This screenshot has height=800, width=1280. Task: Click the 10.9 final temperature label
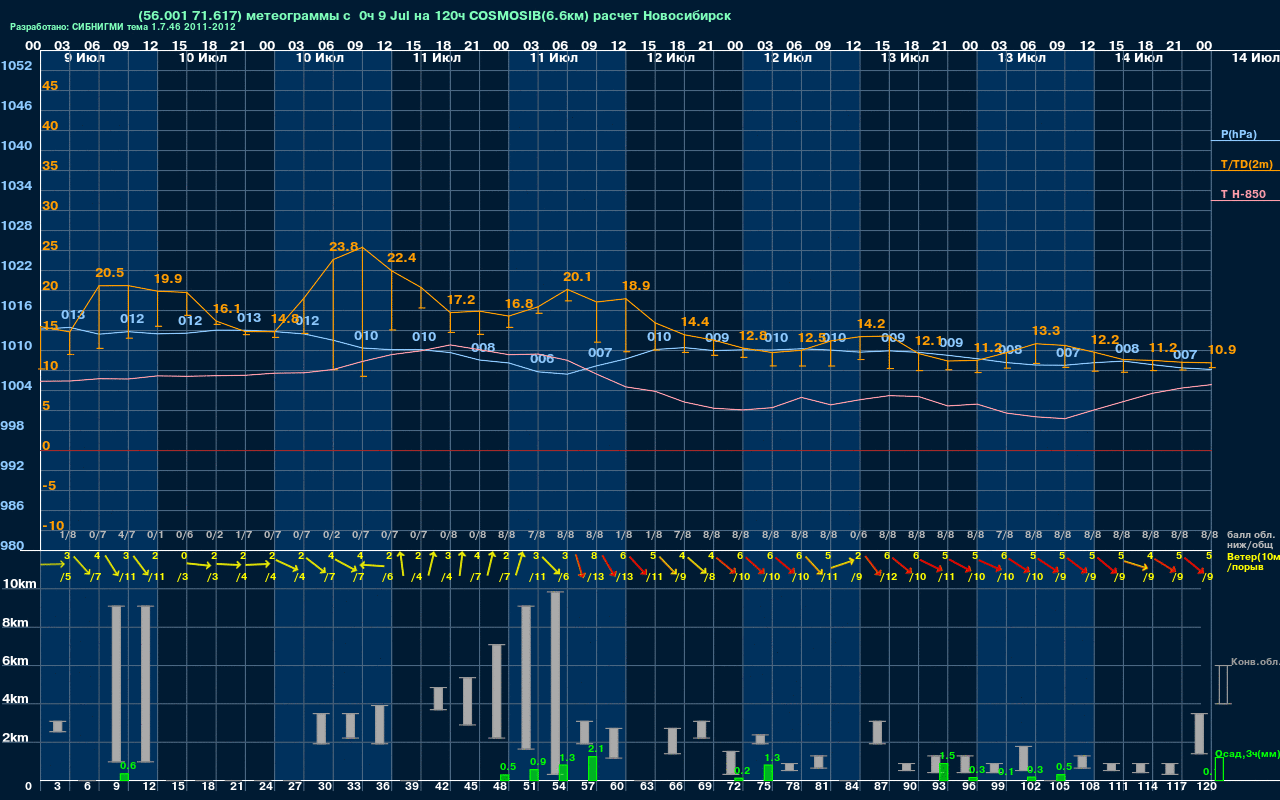(1221, 349)
